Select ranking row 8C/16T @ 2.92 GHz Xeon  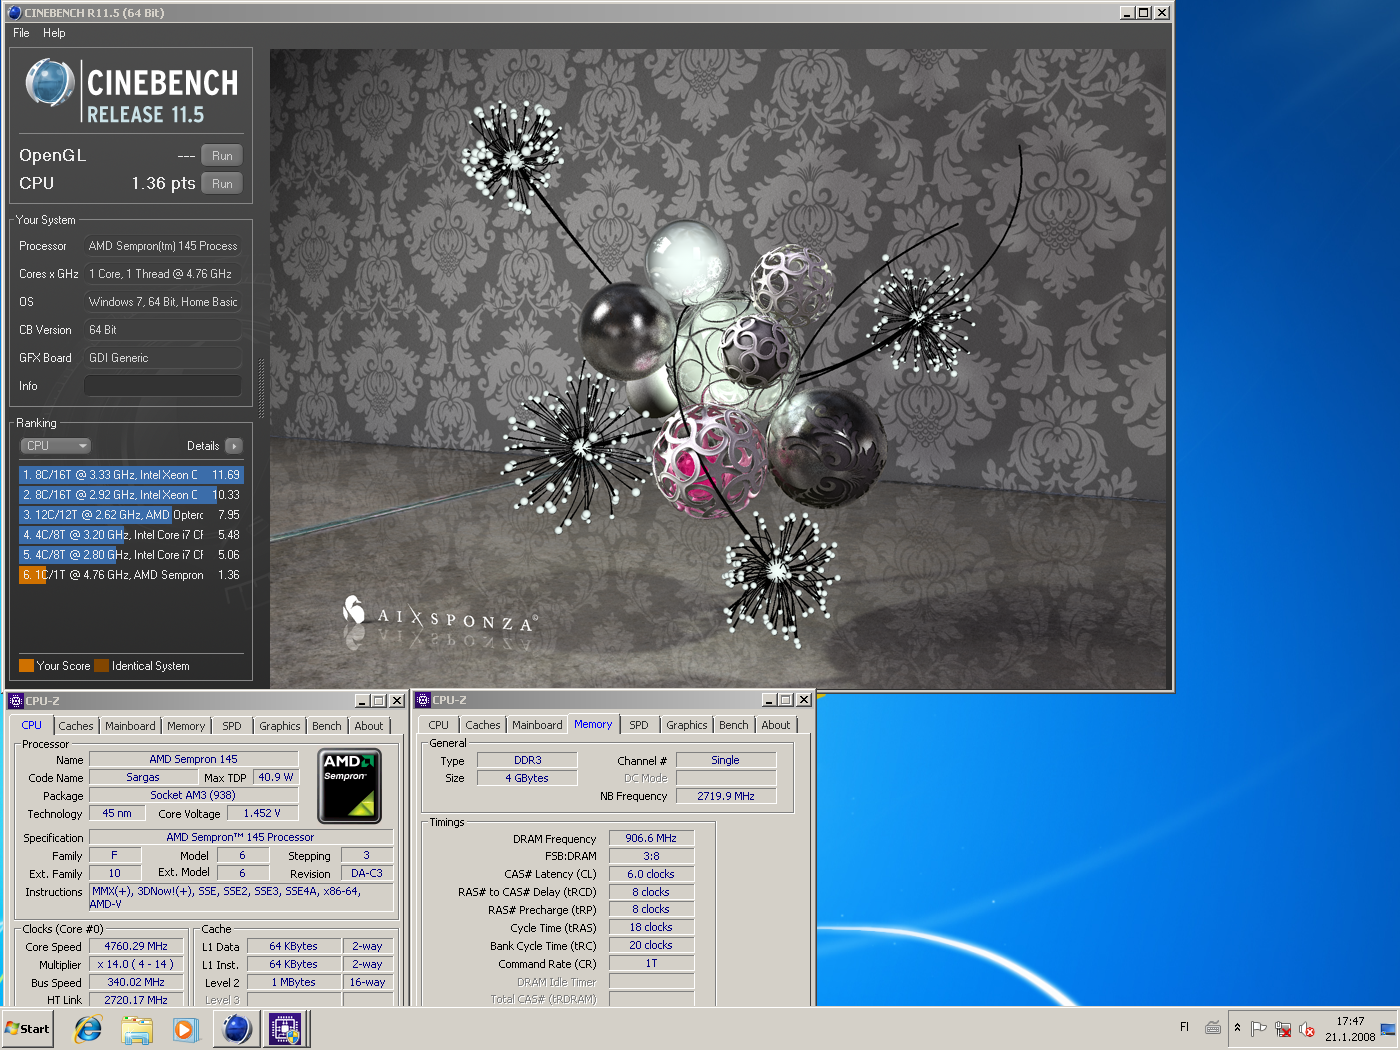pos(131,495)
